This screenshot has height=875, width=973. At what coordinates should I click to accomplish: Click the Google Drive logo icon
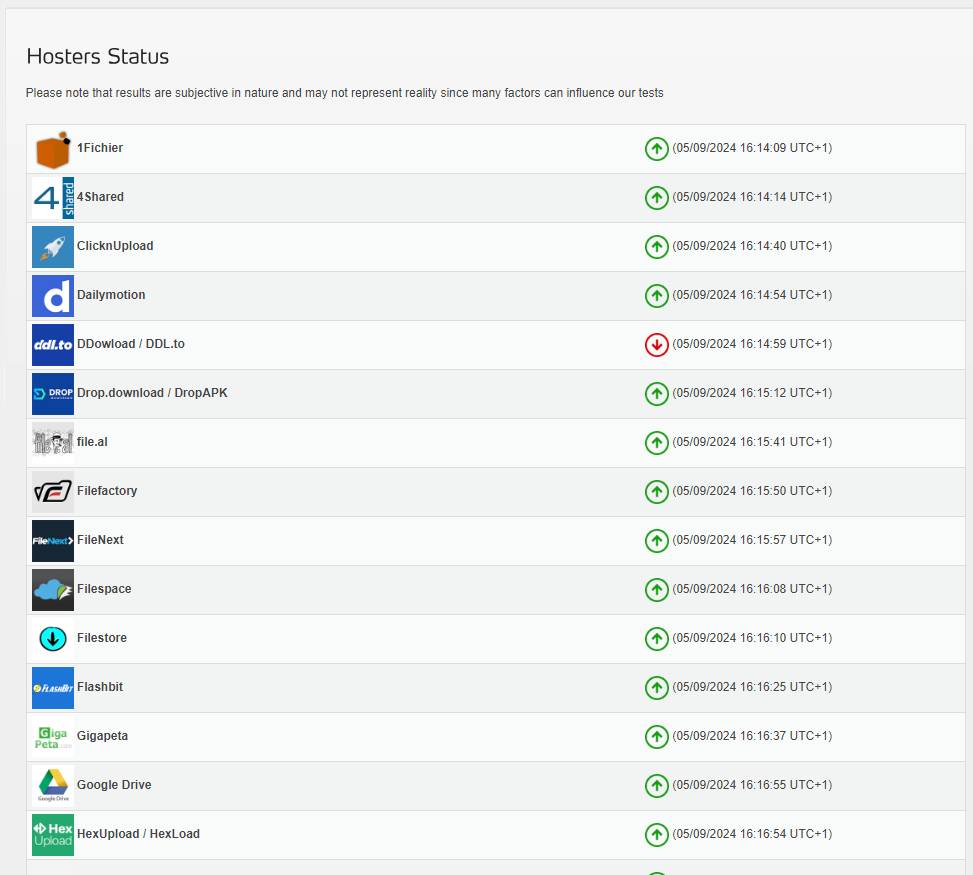click(53, 786)
